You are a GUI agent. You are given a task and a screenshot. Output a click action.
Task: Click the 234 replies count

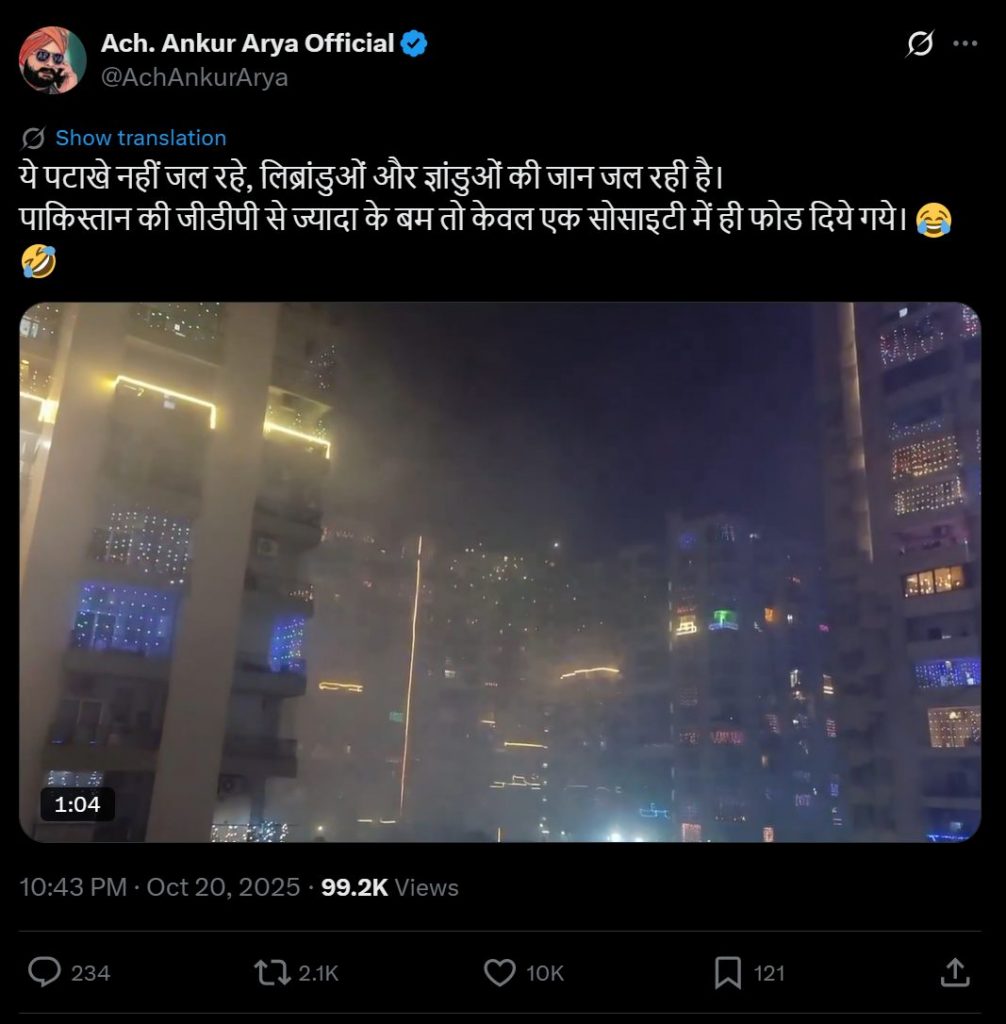pyautogui.click(x=90, y=973)
